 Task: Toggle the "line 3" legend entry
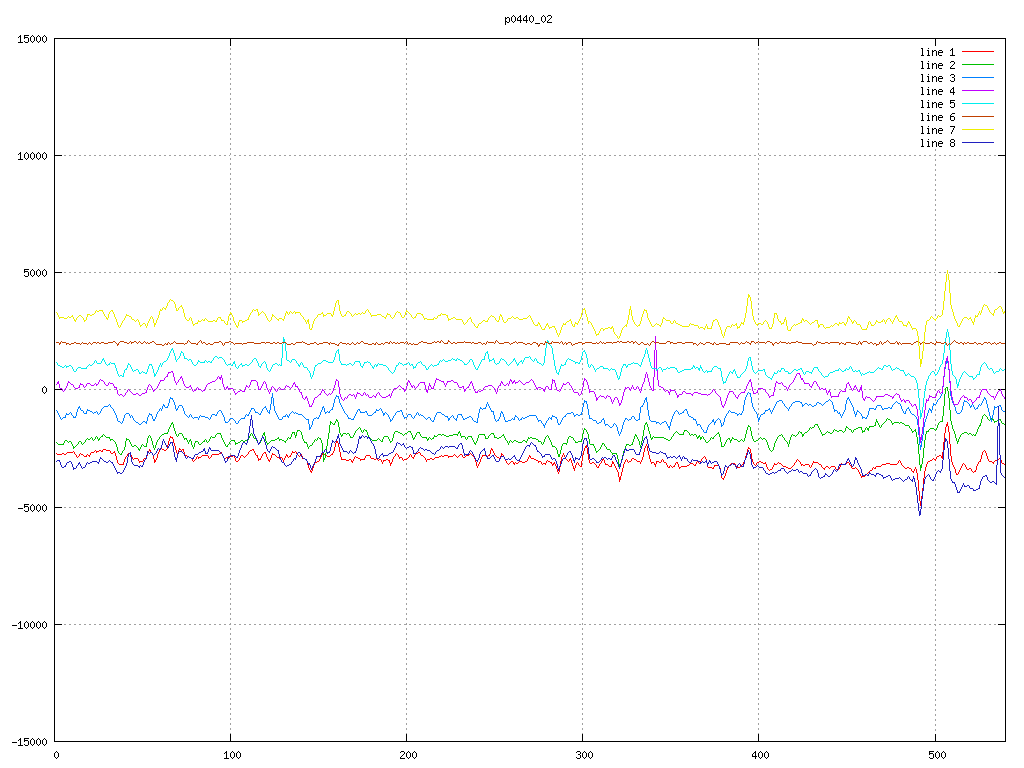[937, 78]
